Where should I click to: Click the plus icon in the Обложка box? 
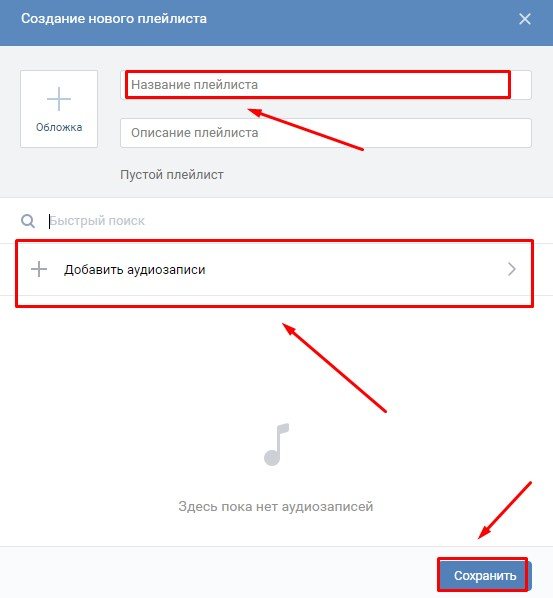pos(59,99)
